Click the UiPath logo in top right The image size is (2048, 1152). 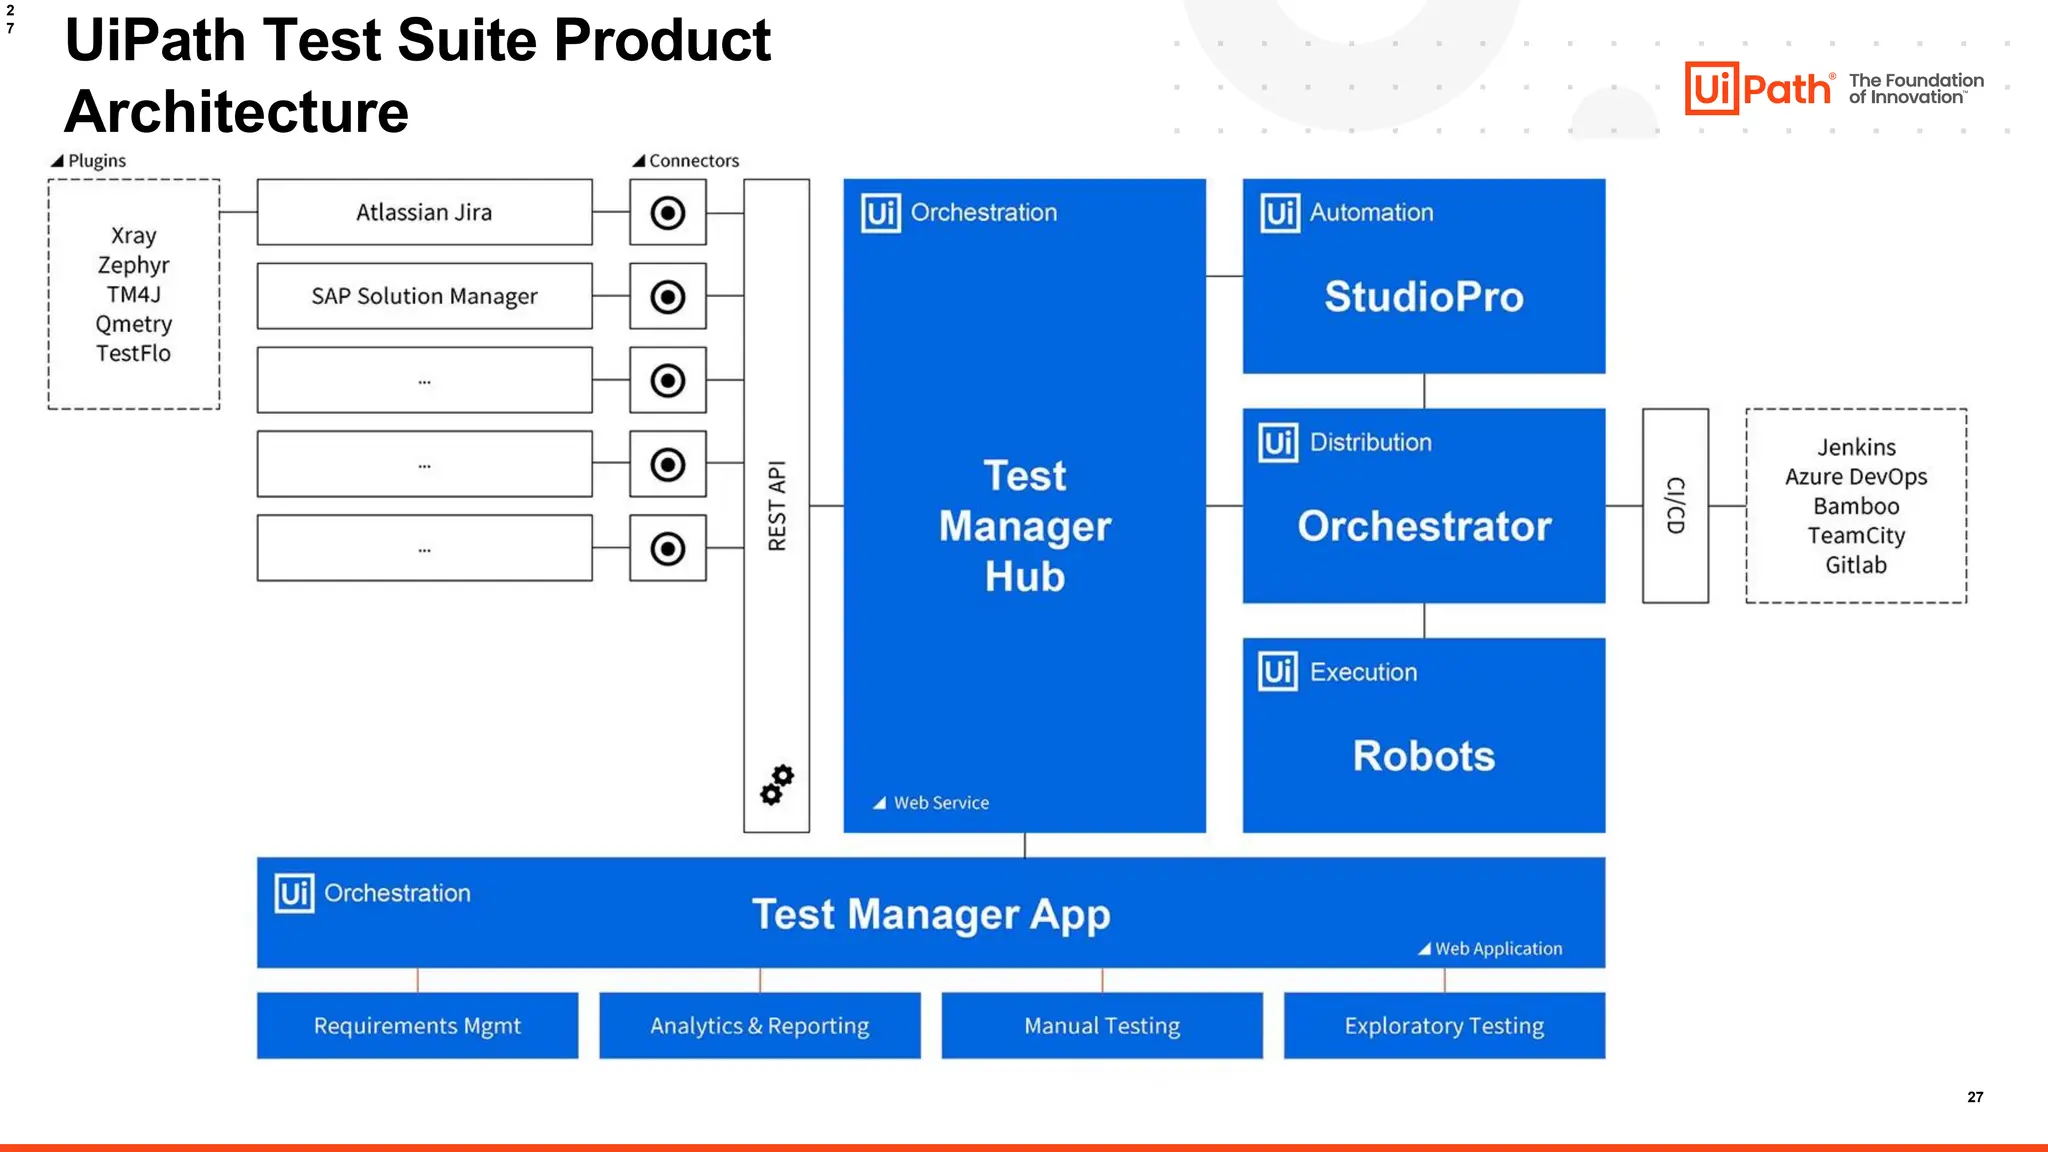pyautogui.click(x=1759, y=89)
